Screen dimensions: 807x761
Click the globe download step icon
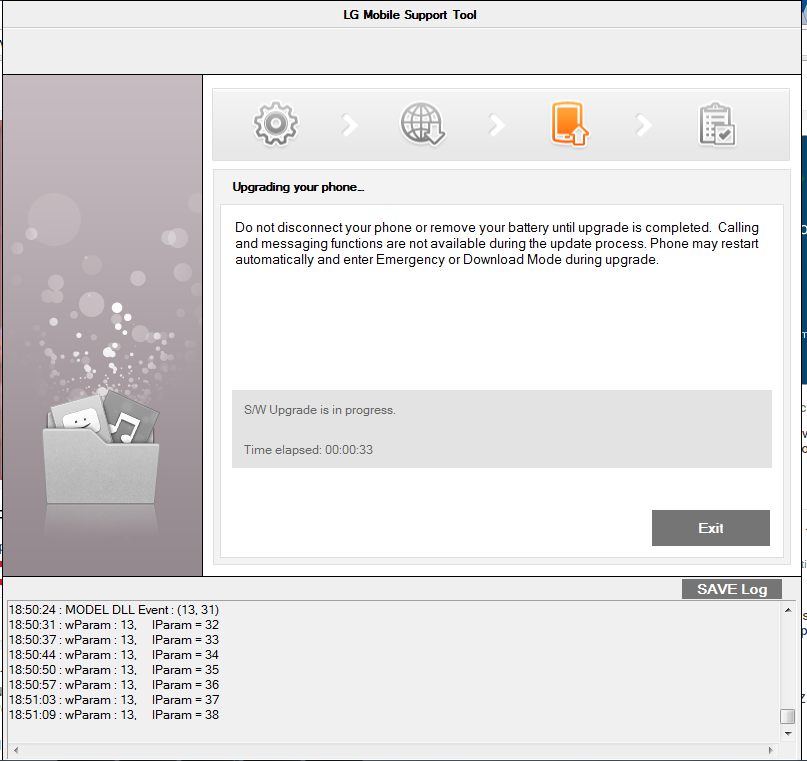click(x=423, y=124)
